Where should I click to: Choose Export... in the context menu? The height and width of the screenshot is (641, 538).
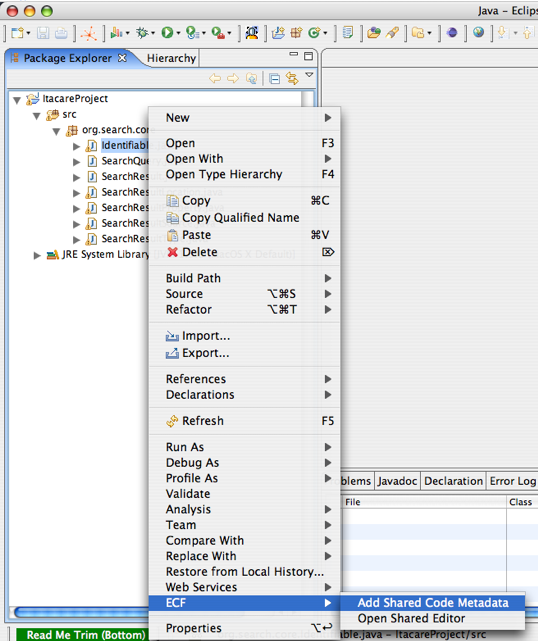(x=244, y=353)
